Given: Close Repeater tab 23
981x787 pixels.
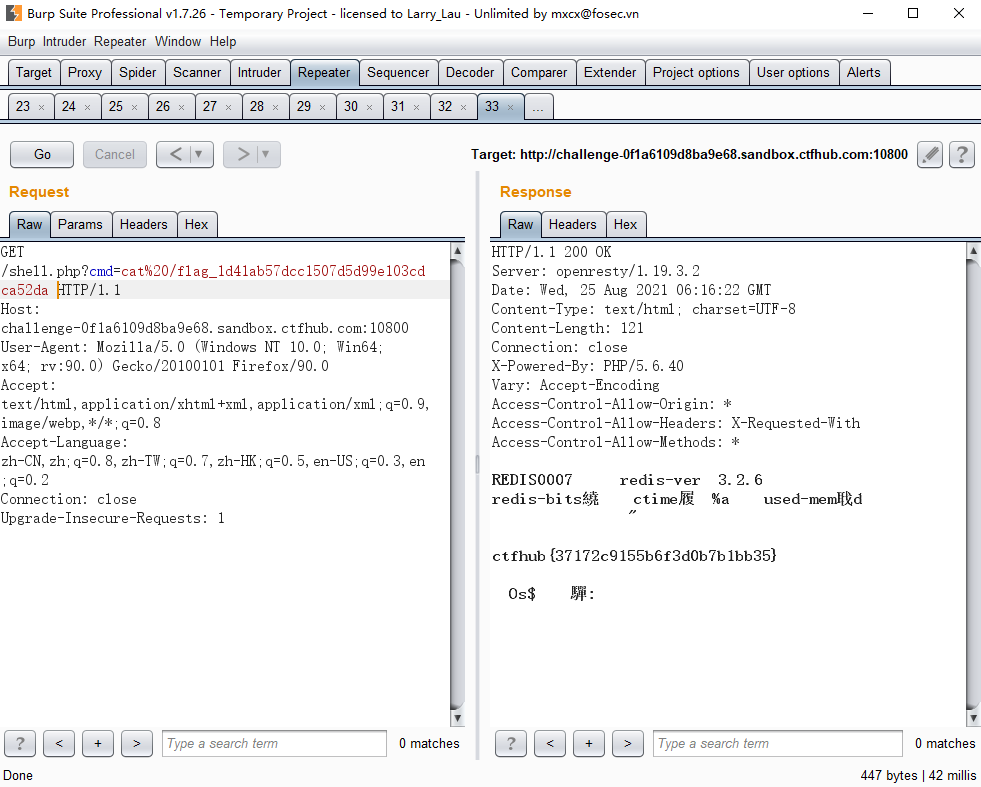Looking at the screenshot, I should pyautogui.click(x=41, y=108).
